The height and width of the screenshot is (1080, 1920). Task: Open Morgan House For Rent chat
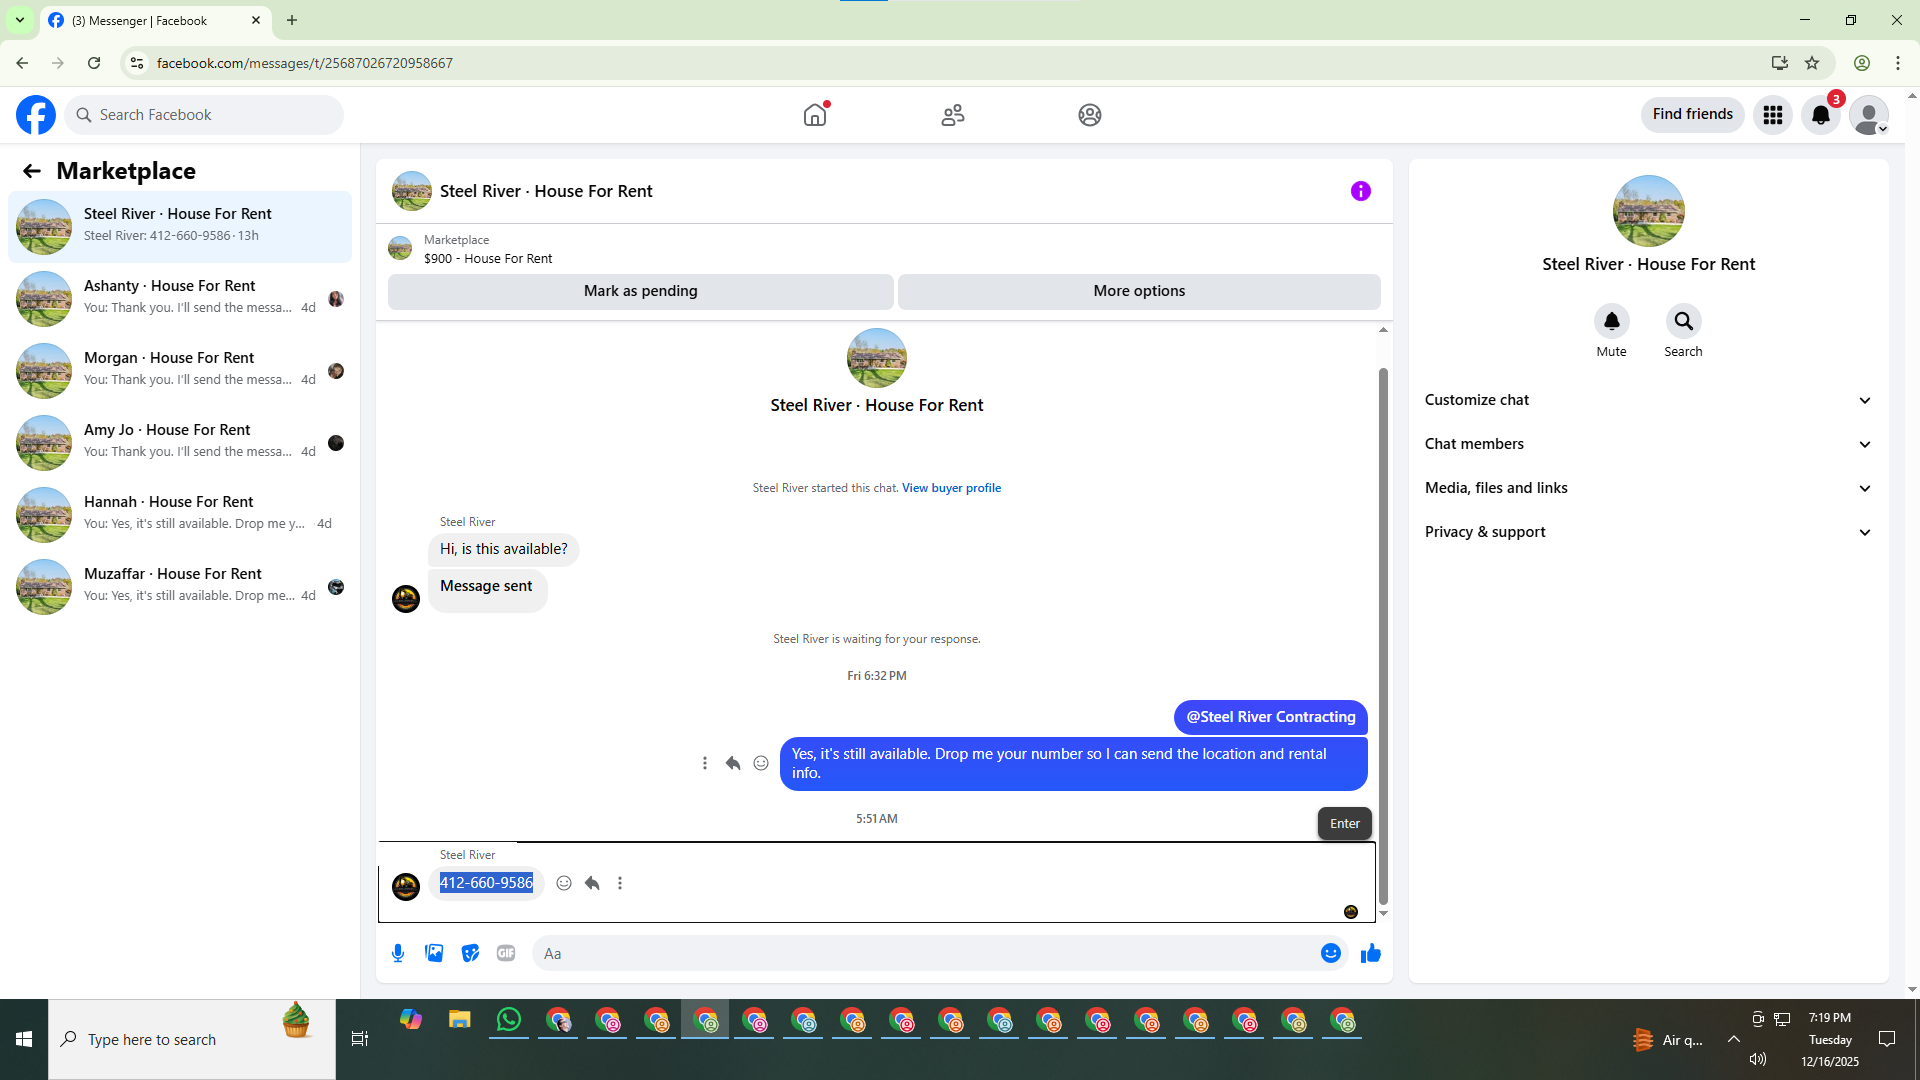[x=180, y=371]
